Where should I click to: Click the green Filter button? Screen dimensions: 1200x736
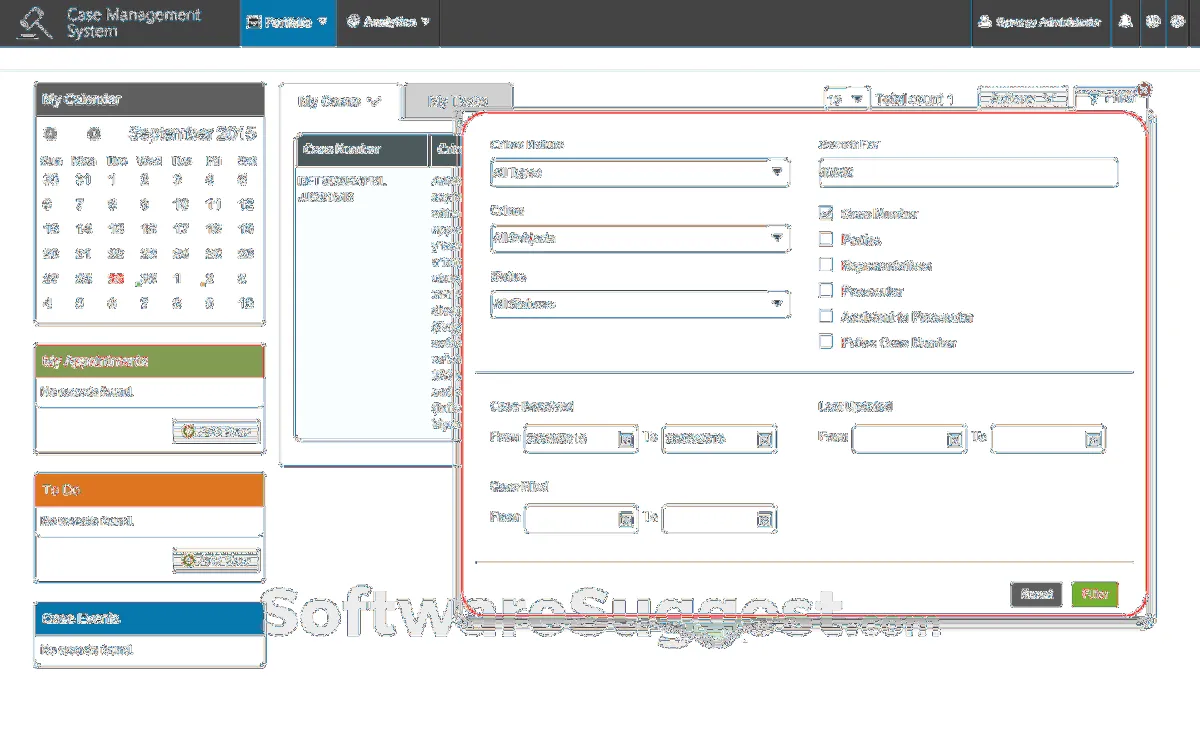[1095, 594]
